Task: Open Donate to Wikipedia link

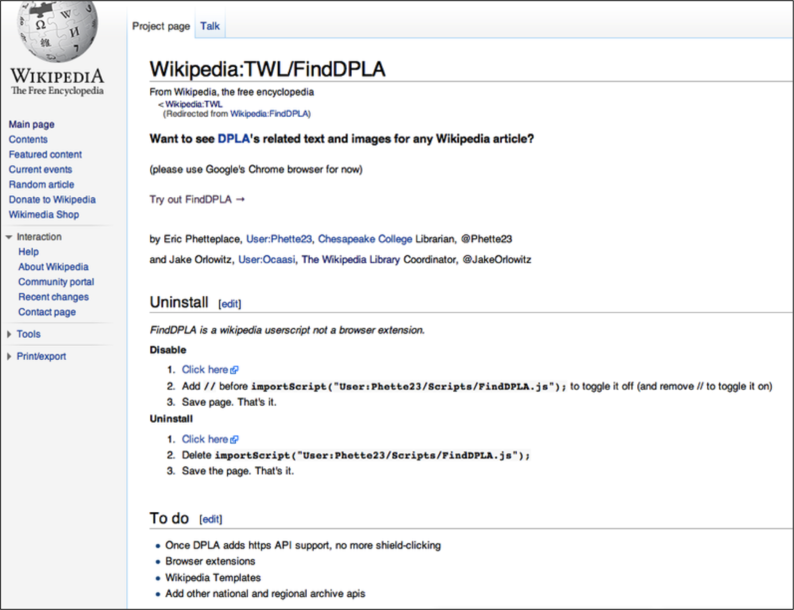Action: (52, 199)
